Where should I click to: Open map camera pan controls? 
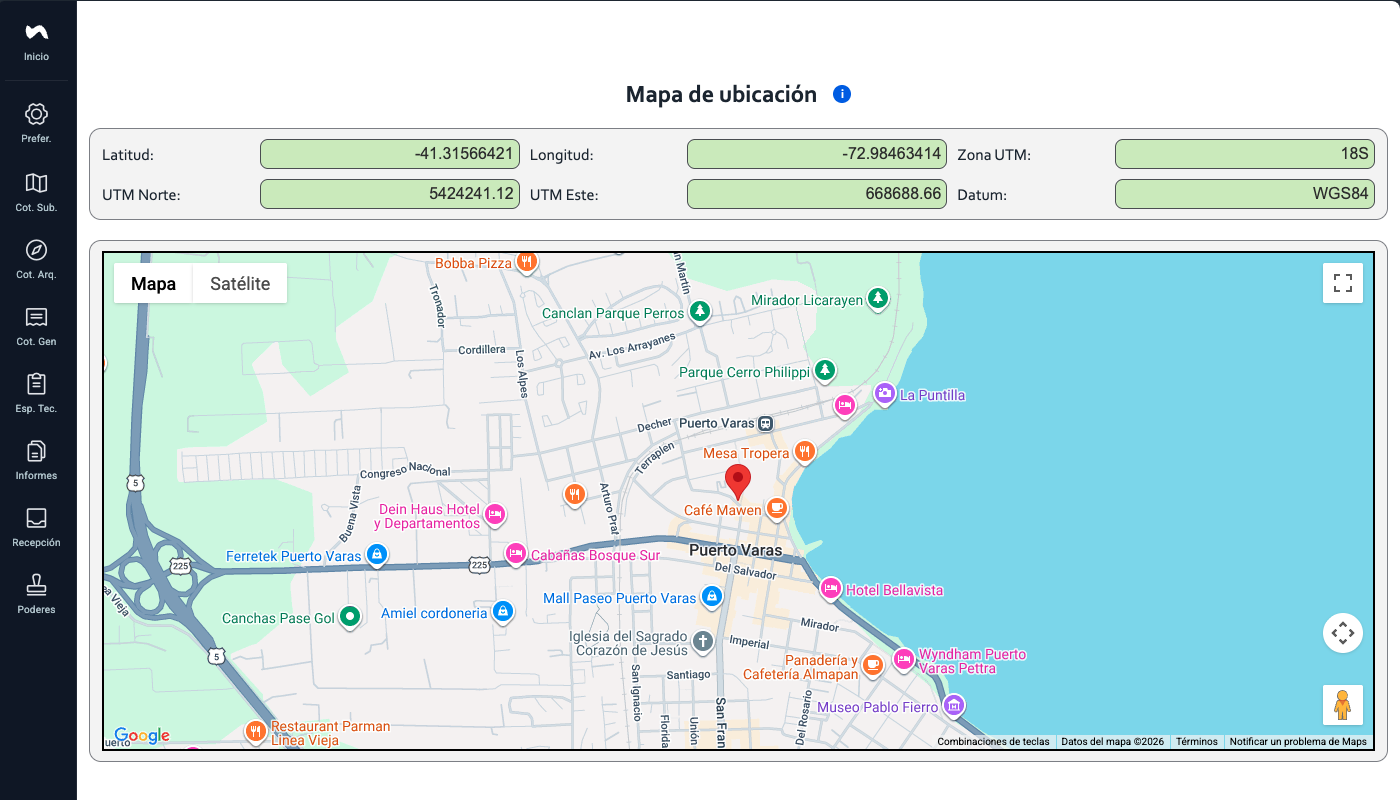click(1343, 633)
